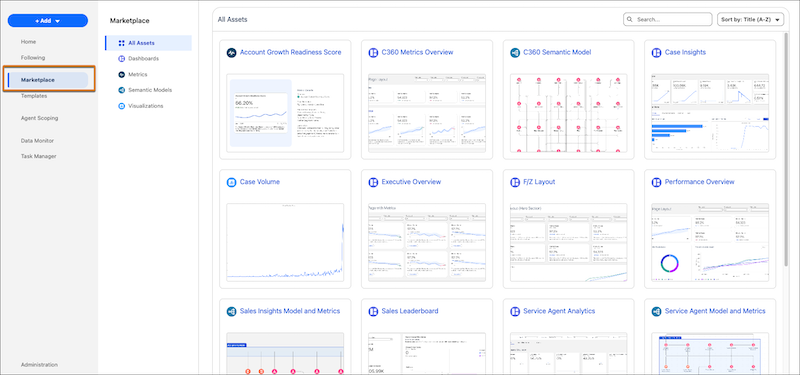Click C360 Semantic Model preview thumbnail

[x=568, y=113]
